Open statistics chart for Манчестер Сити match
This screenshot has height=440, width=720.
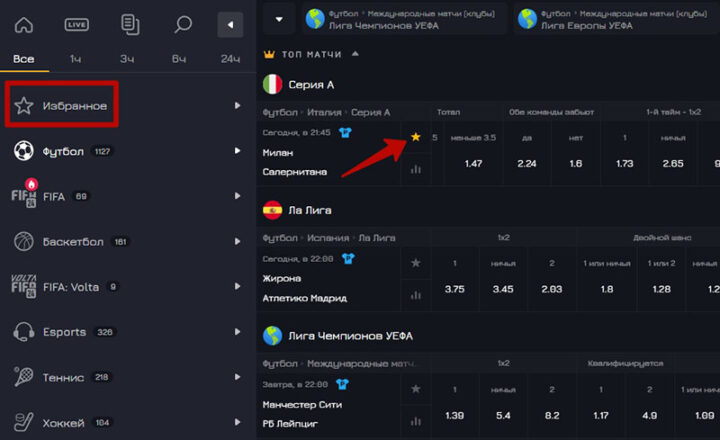pos(416,421)
